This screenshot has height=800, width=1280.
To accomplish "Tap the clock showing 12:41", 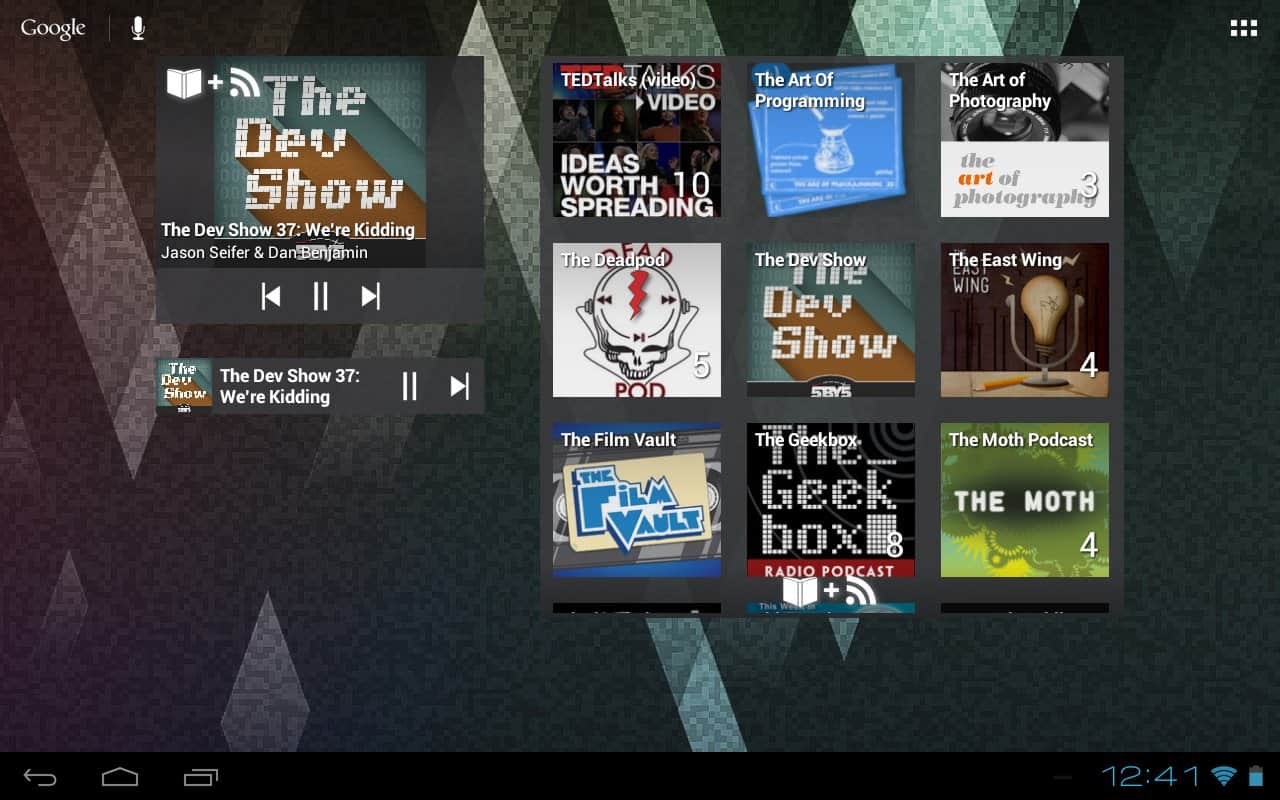I will pyautogui.click(x=1150, y=776).
